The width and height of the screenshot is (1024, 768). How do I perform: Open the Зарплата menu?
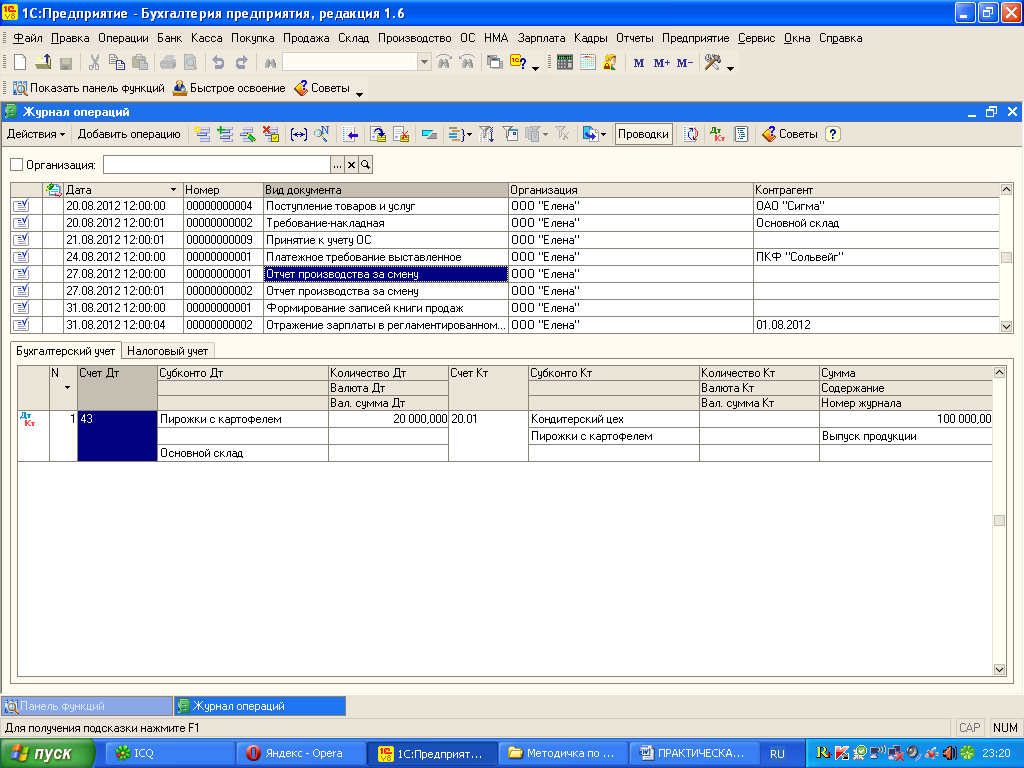click(541, 39)
